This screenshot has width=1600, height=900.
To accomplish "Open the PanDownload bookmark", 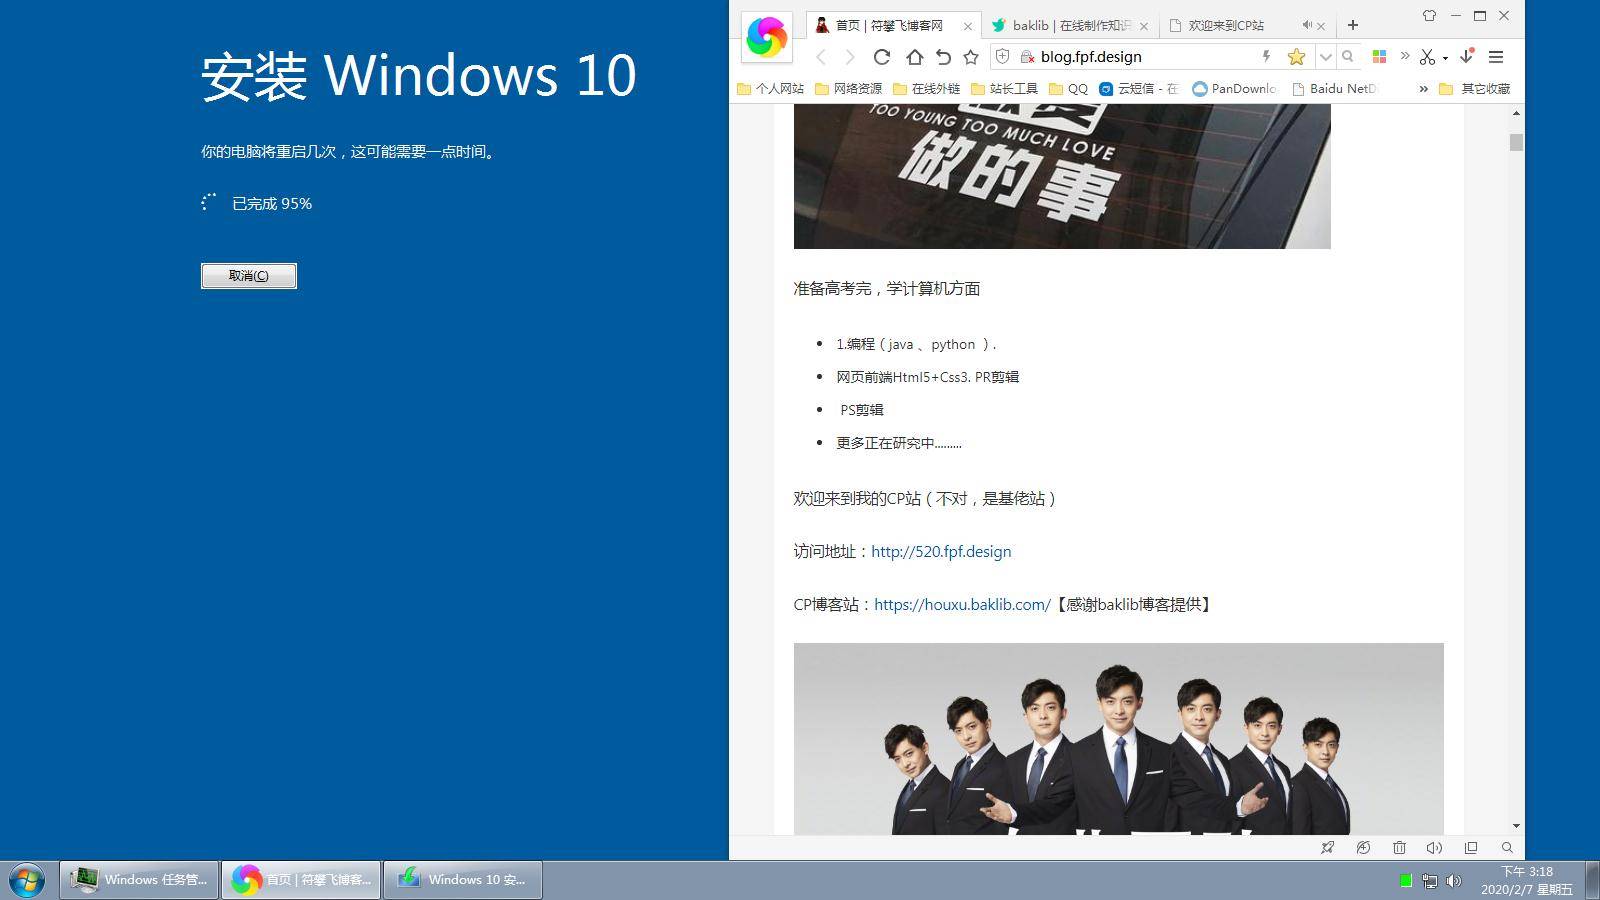I will click(x=1234, y=89).
